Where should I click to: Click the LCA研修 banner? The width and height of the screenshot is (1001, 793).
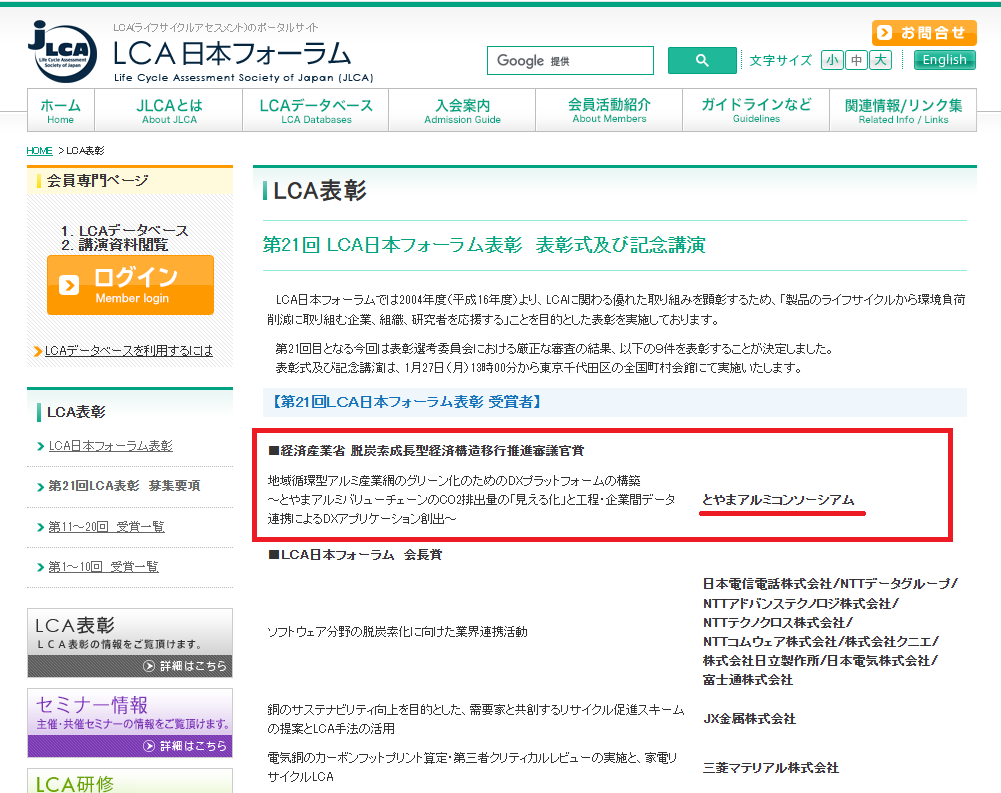pos(130,781)
